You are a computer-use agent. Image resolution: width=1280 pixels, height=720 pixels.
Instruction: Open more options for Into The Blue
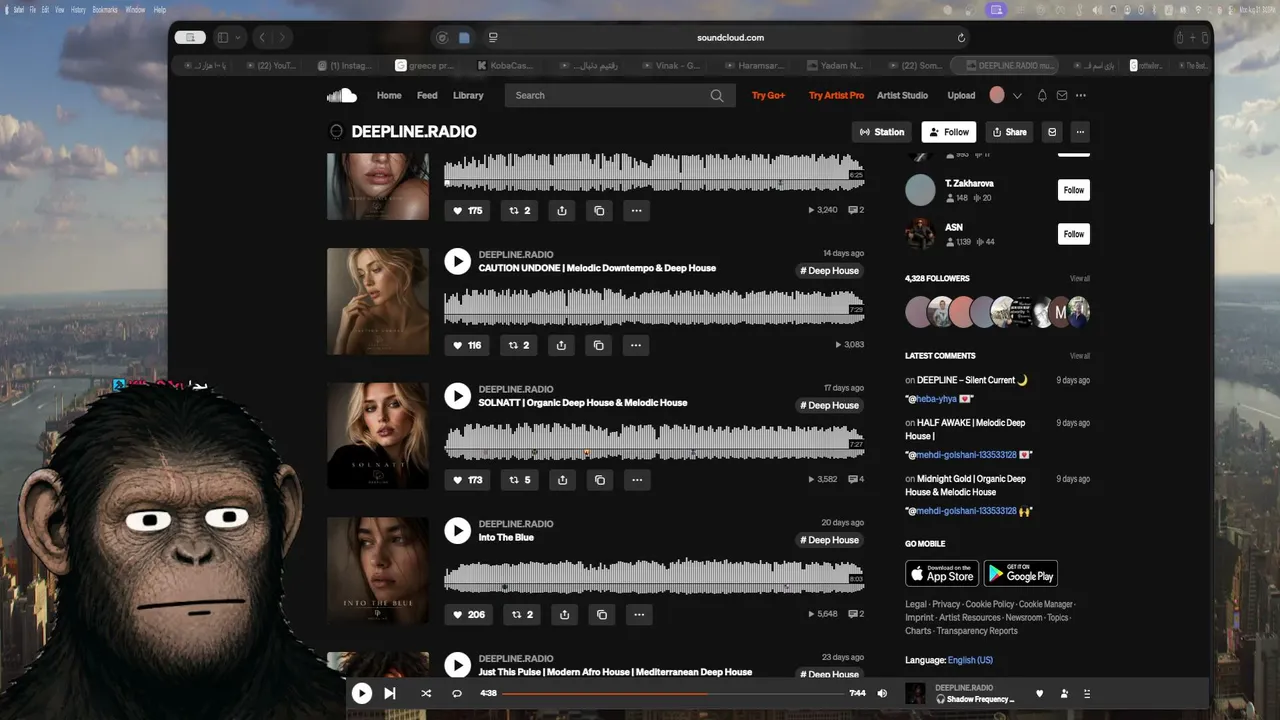tap(639, 614)
